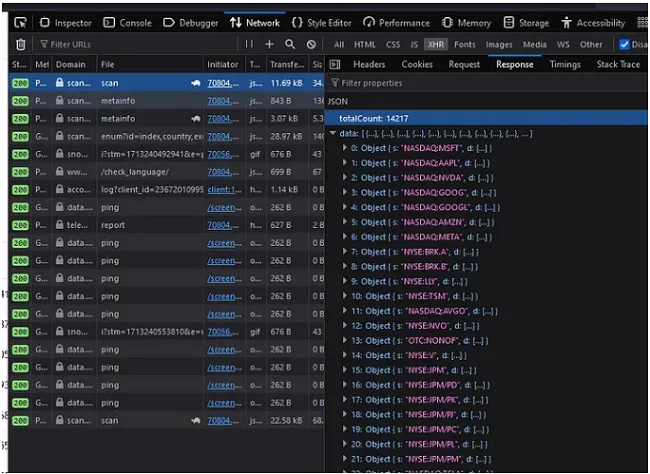This screenshot has height=474, width=650.
Task: Toggle the Disable cache checkbox
Action: tap(624, 44)
